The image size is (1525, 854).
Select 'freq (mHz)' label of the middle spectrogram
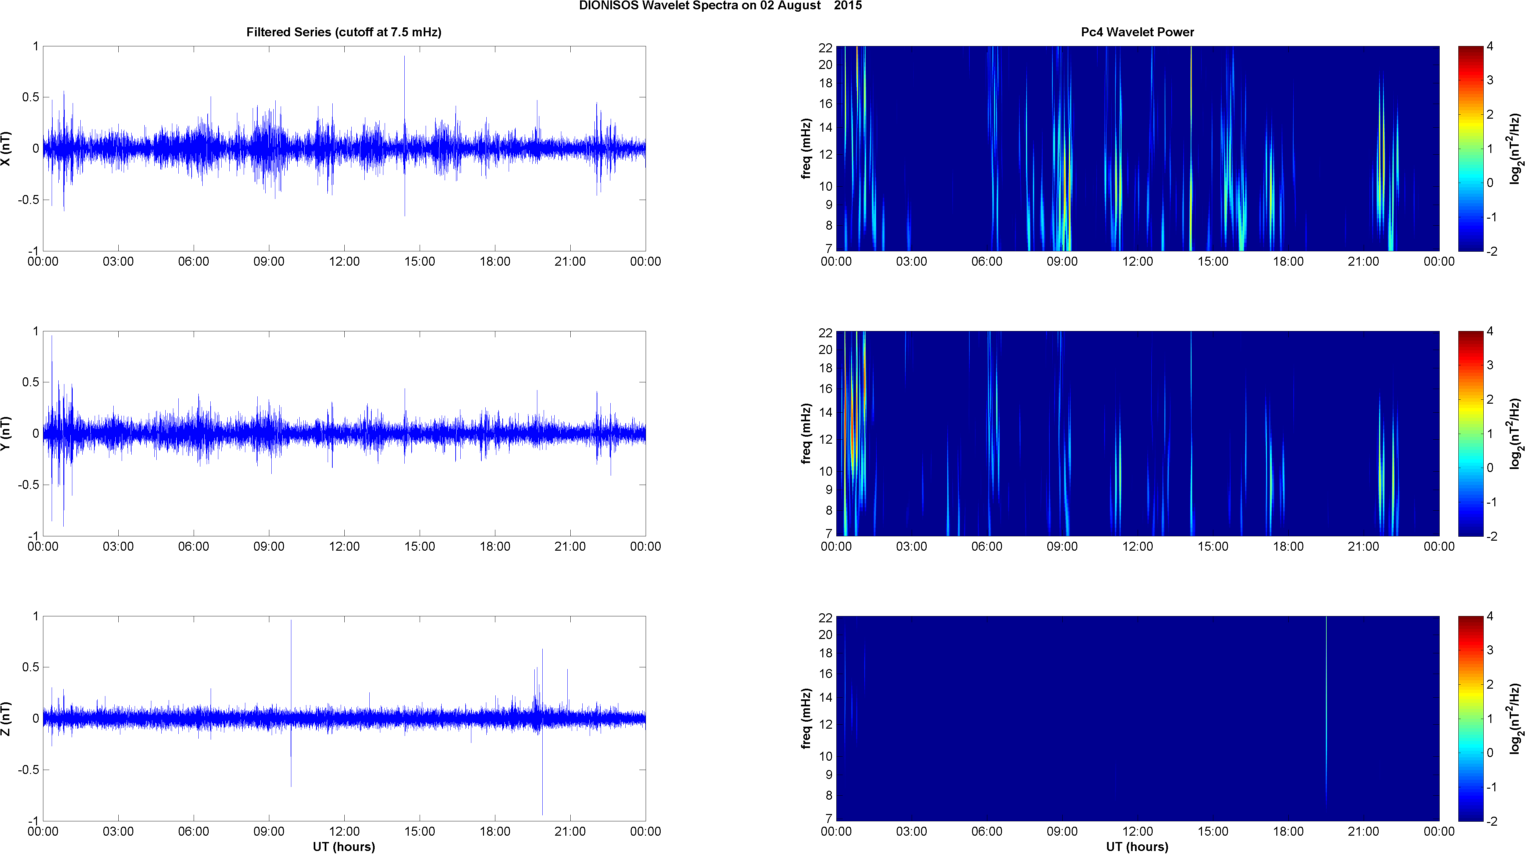pyautogui.click(x=806, y=434)
